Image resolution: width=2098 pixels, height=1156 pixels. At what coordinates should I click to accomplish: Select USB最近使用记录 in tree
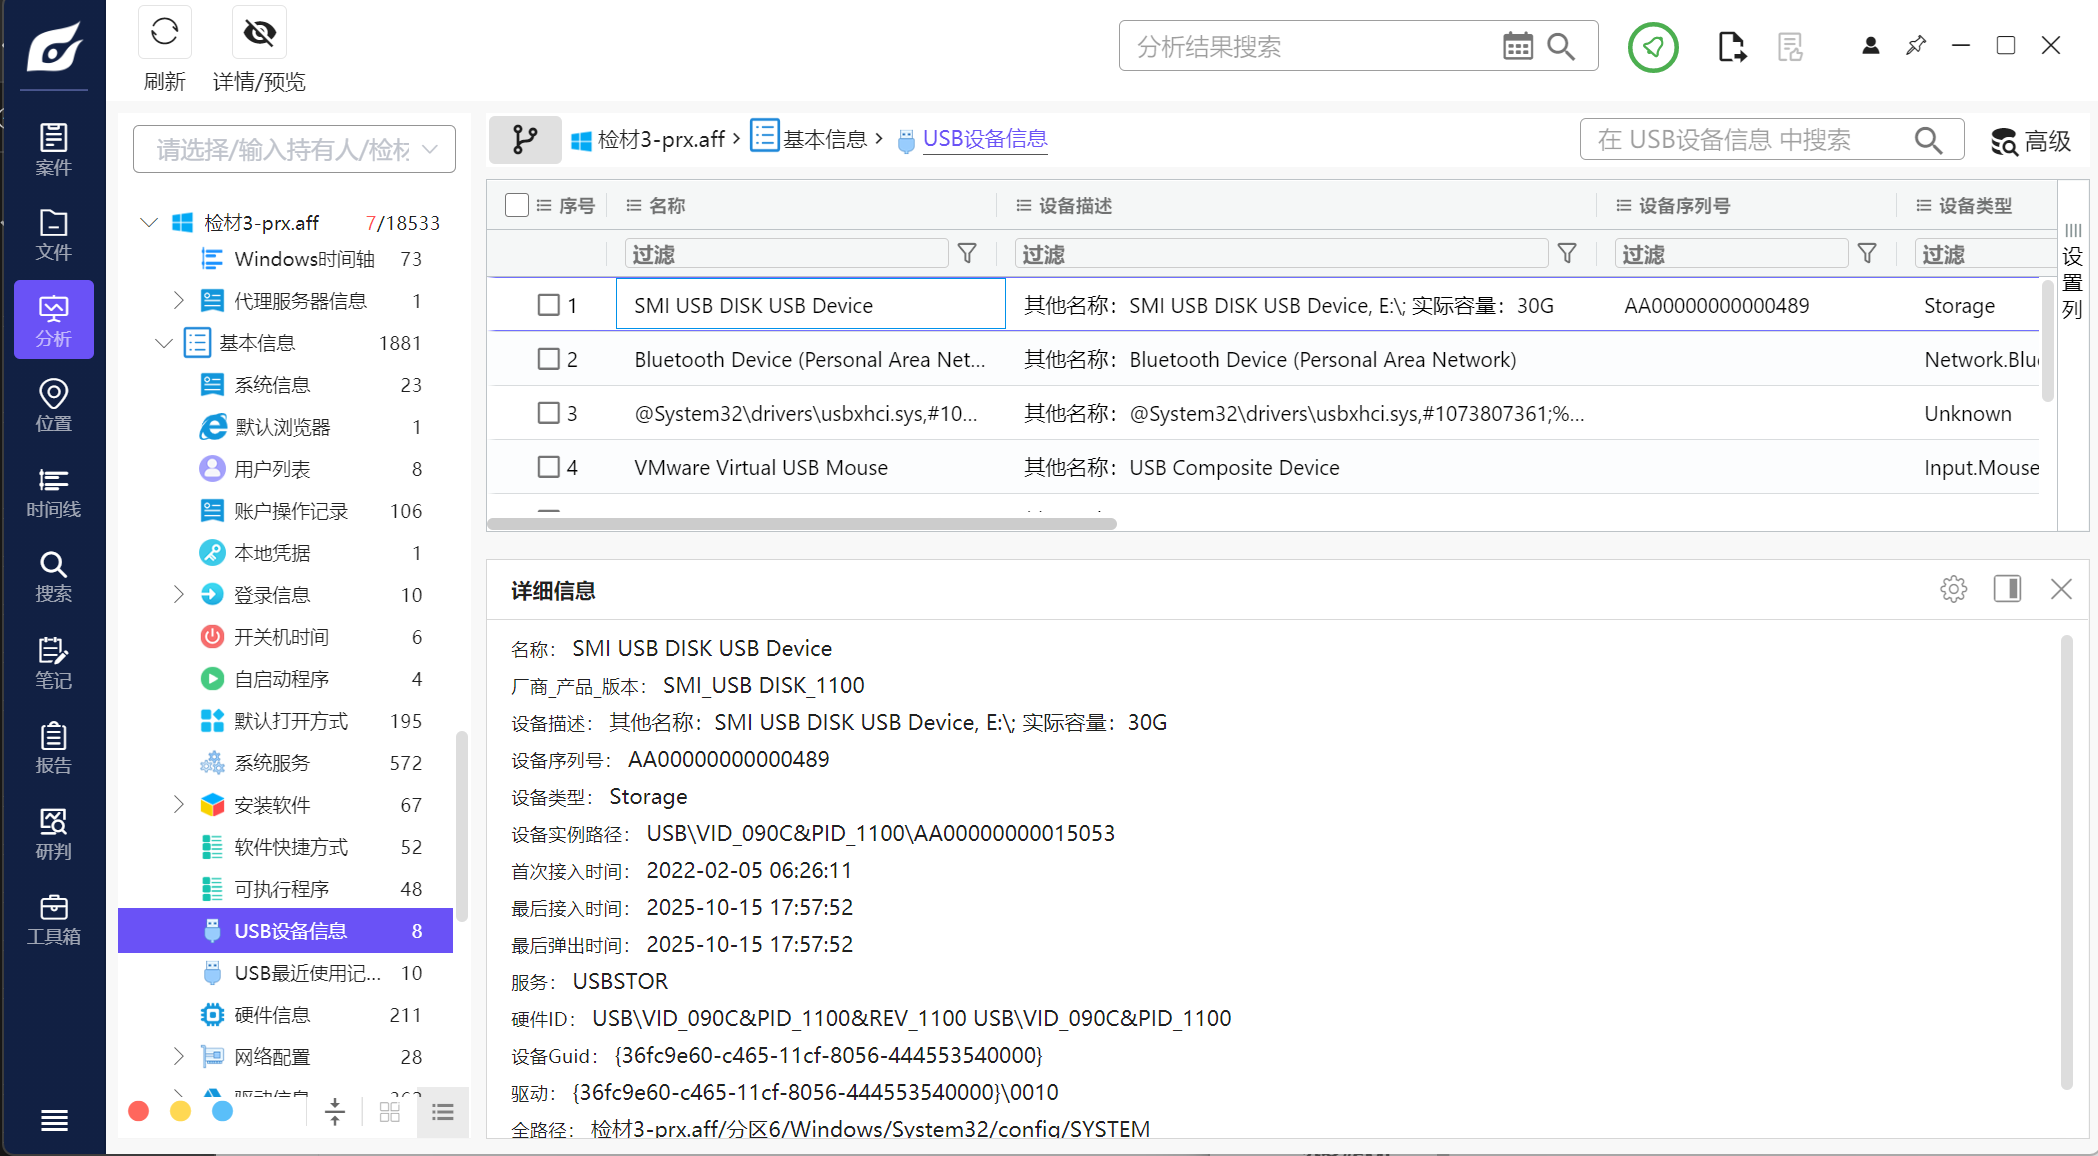[x=306, y=973]
